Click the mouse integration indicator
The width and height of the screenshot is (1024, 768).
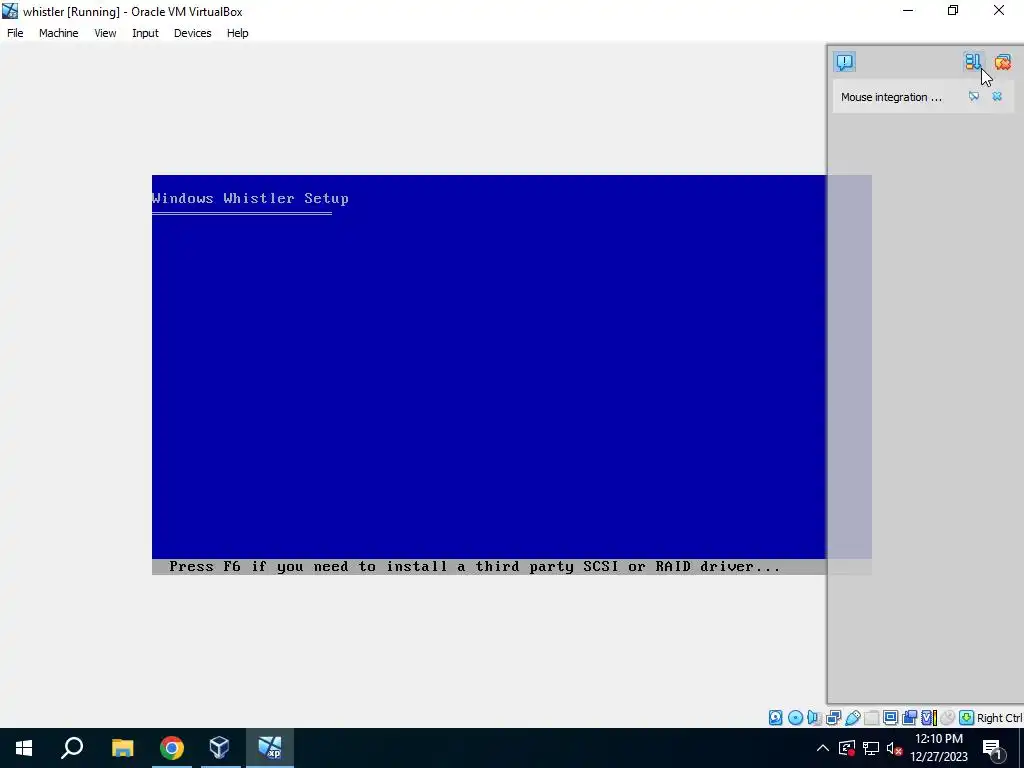coord(948,718)
